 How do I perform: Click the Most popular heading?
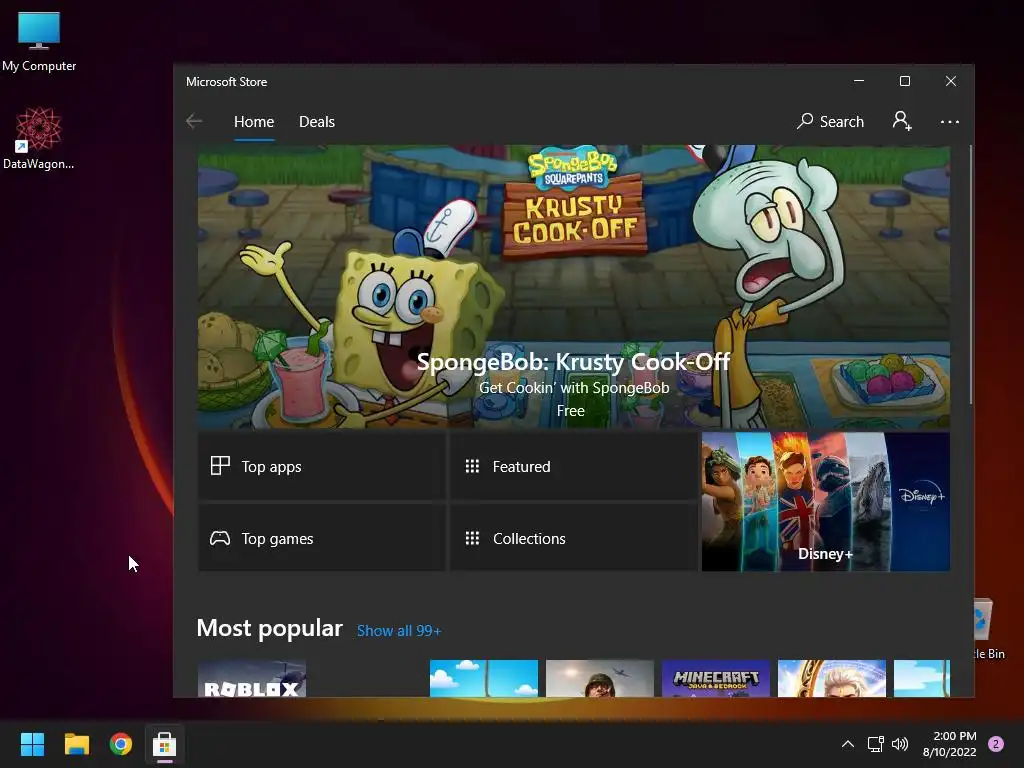(270, 628)
